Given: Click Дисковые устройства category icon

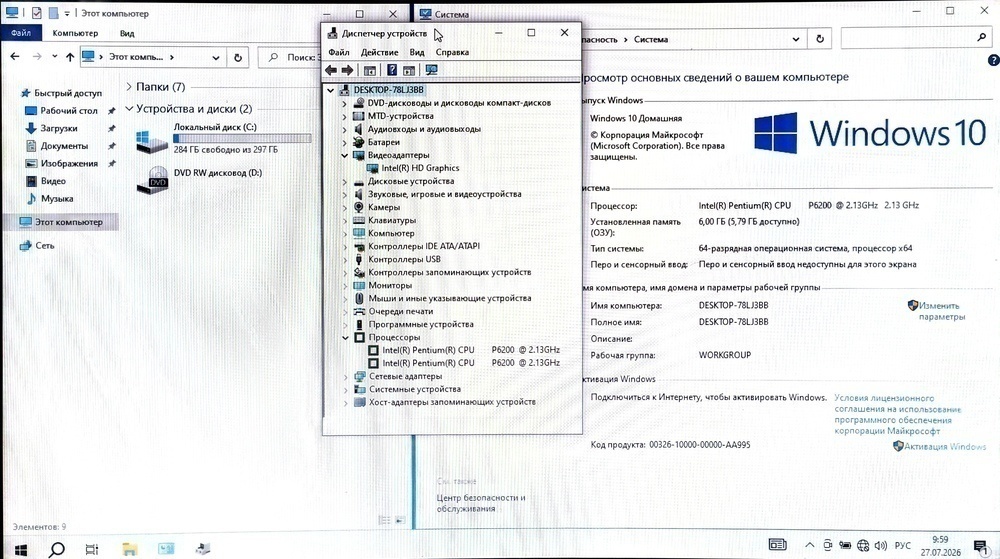Looking at the screenshot, I should [x=358, y=182].
